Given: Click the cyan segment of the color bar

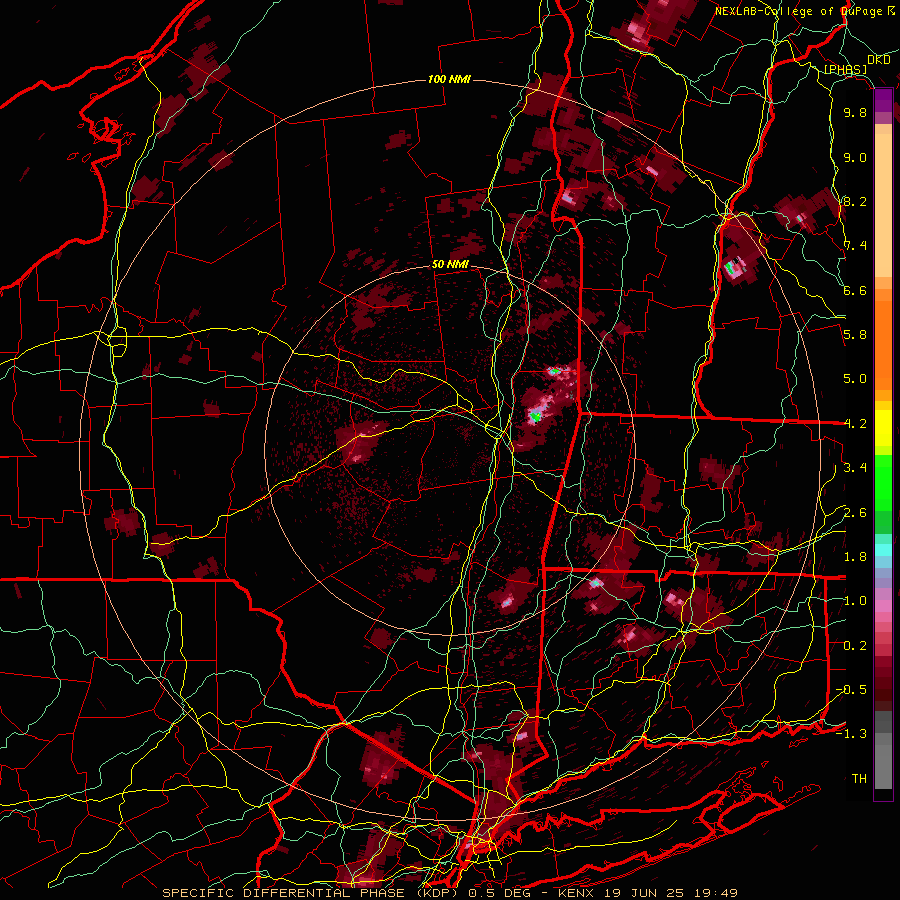Looking at the screenshot, I should (883, 550).
